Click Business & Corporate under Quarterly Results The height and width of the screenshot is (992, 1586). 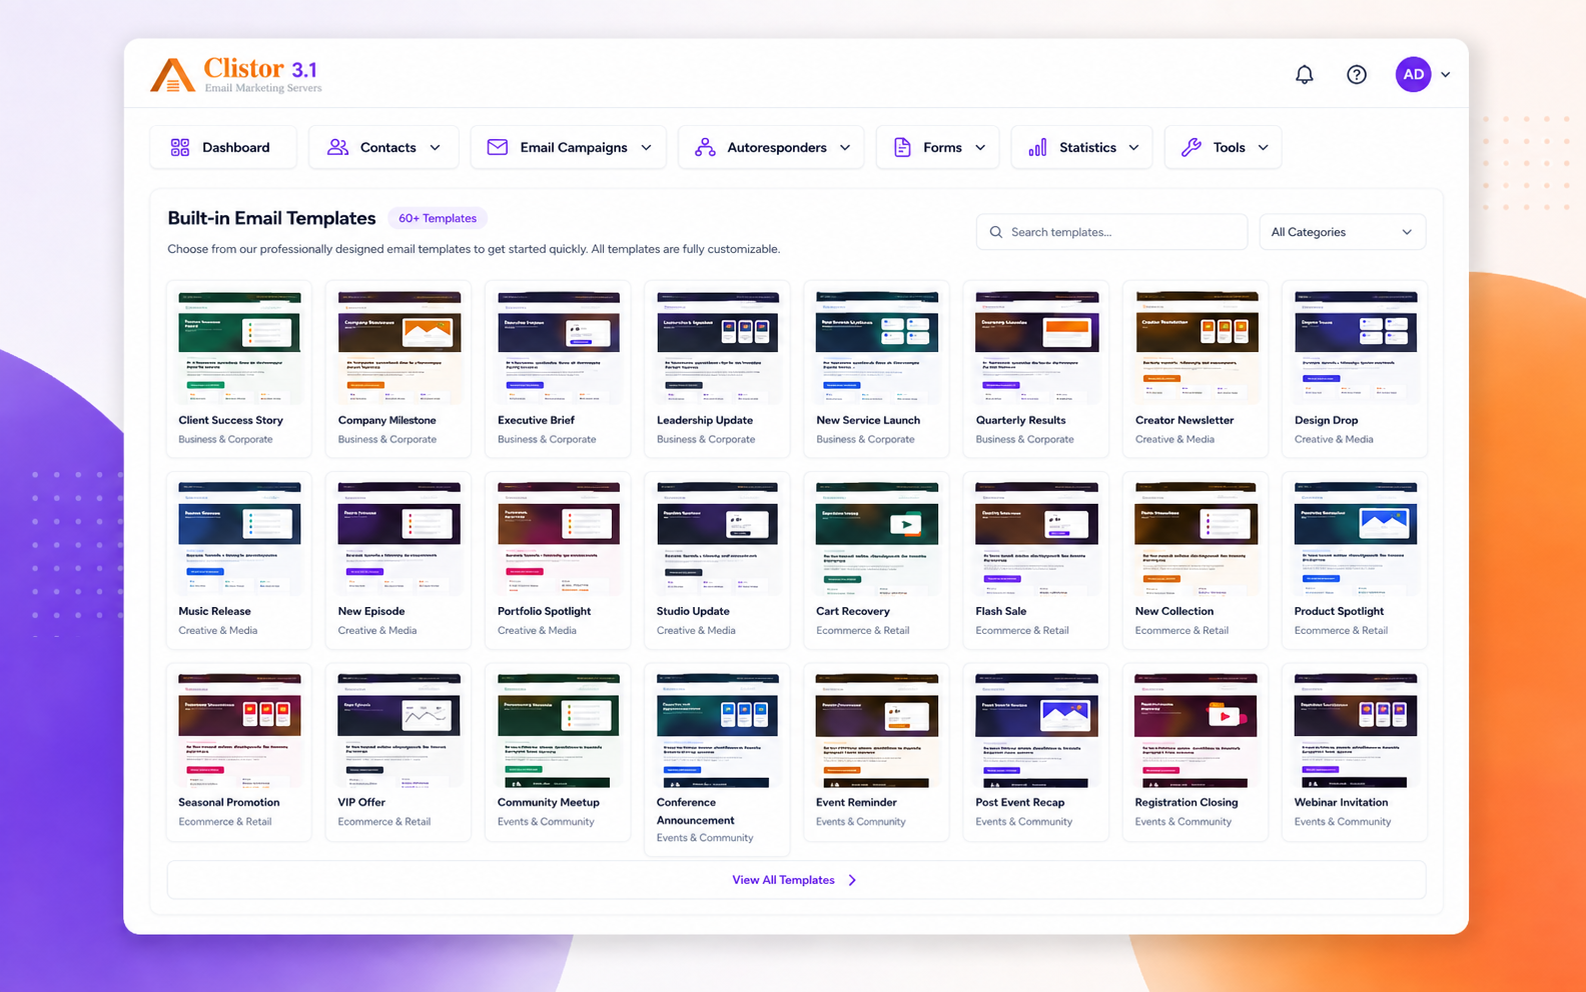(x=1024, y=439)
